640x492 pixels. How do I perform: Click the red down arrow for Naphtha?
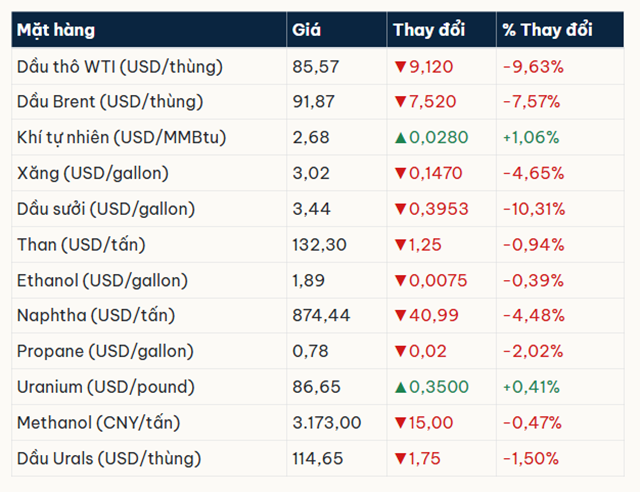(x=400, y=316)
